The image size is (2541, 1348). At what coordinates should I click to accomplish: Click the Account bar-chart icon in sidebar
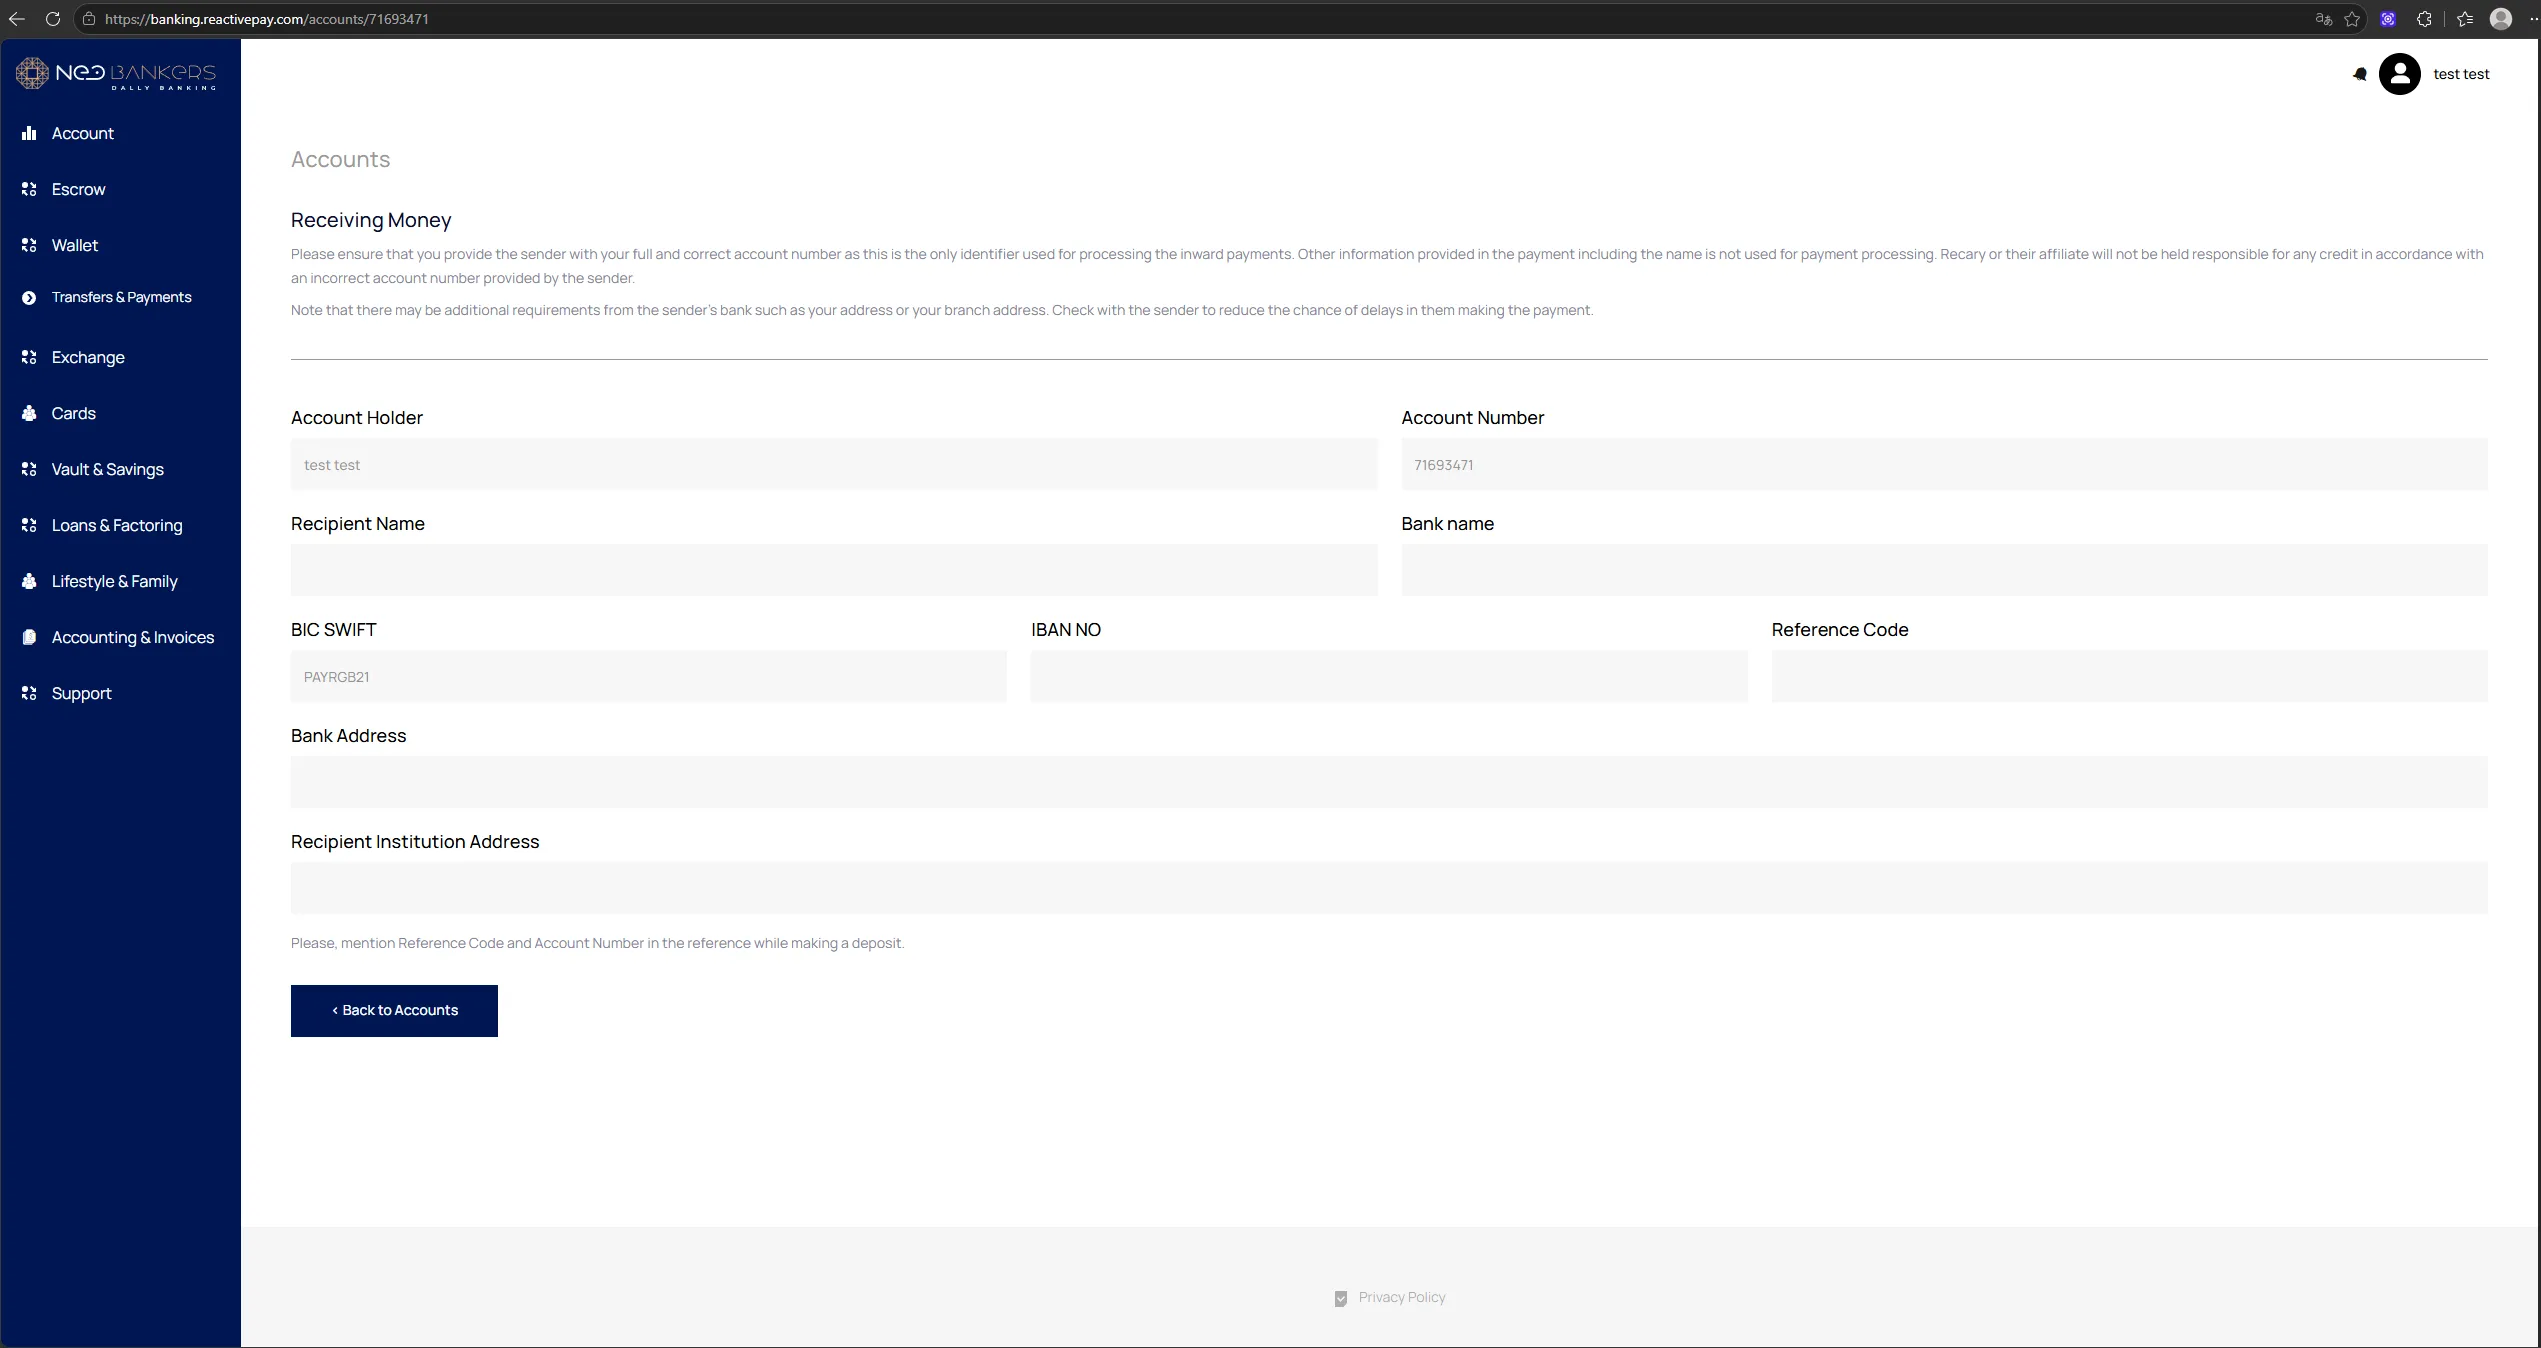pos(29,133)
